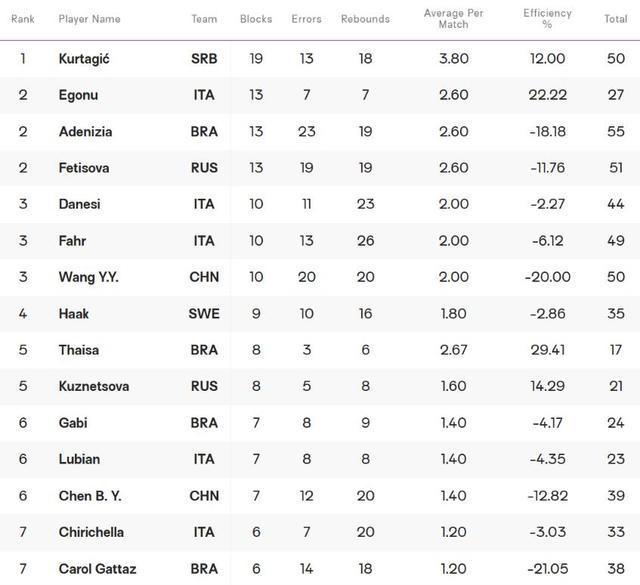Open Thaisa's player name link
The image size is (640, 585).
click(79, 350)
